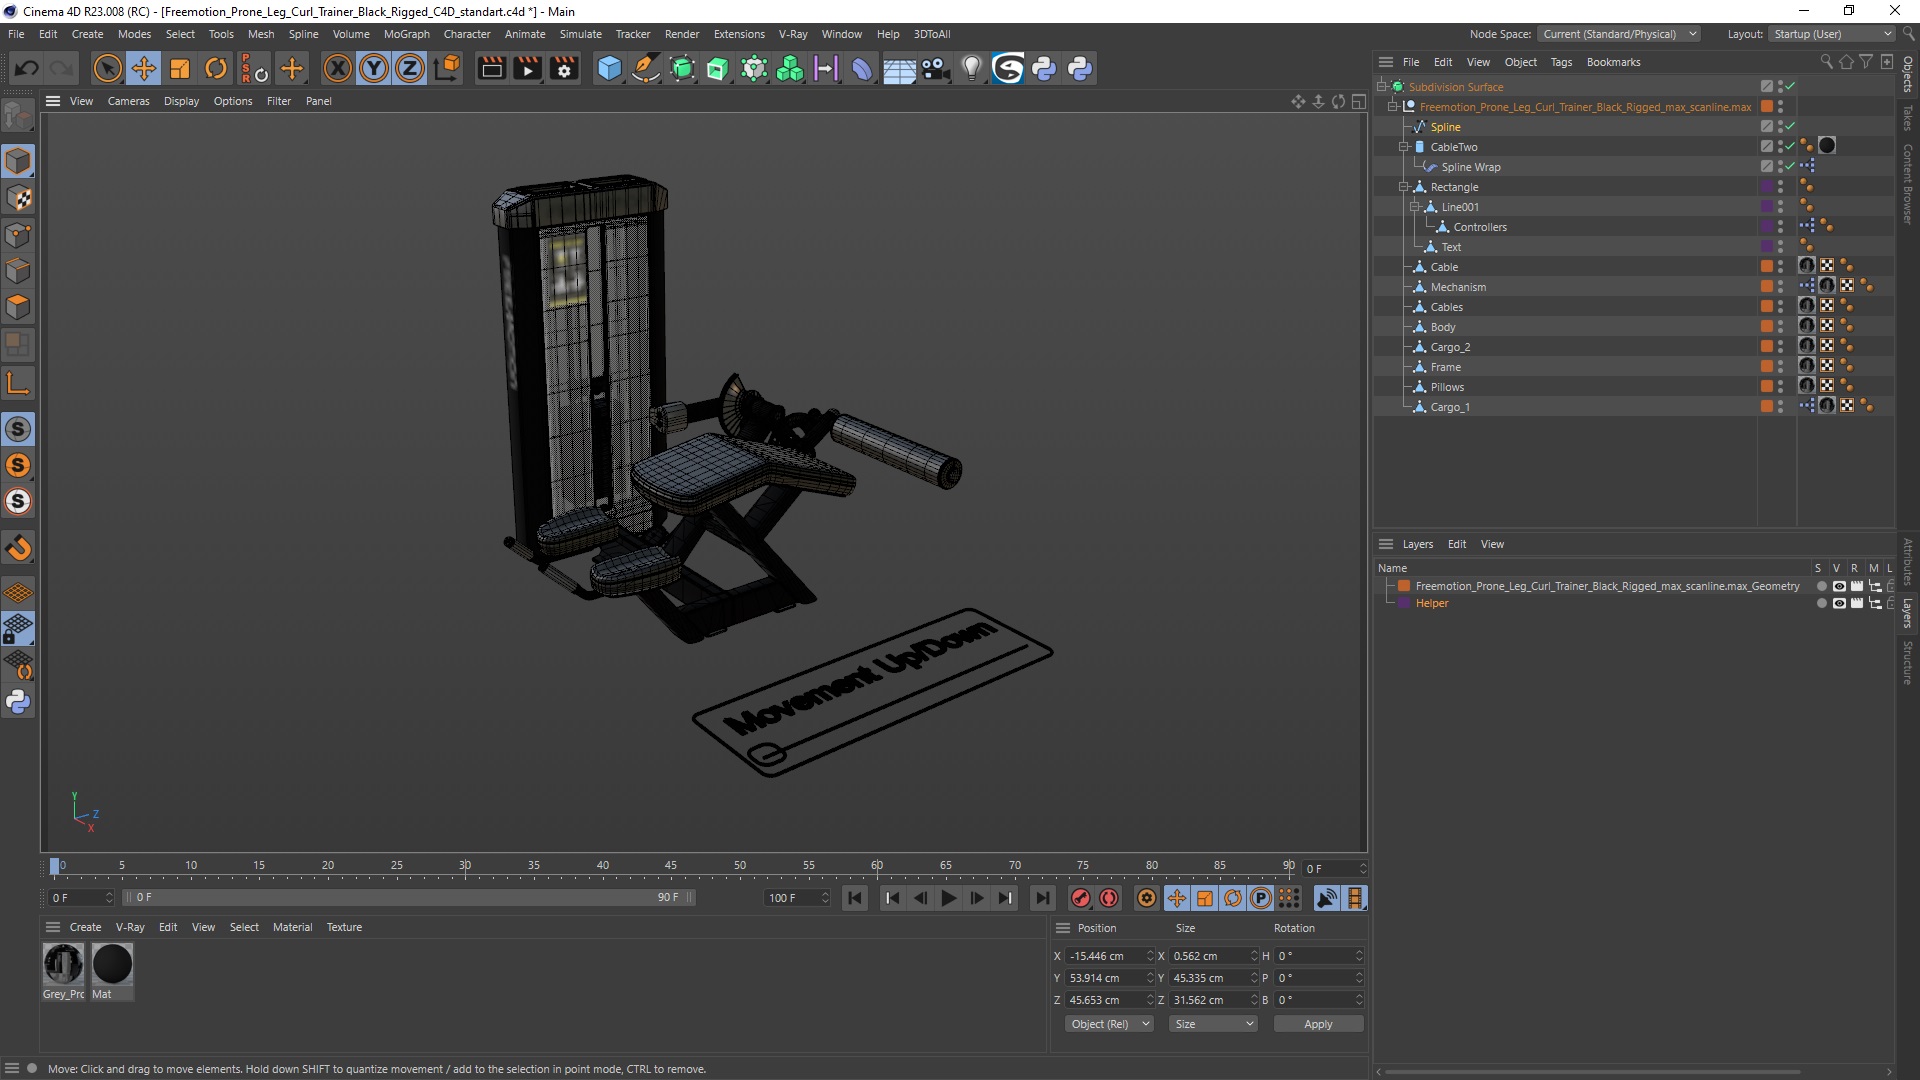Switch to Model mode
The image size is (1920, 1080).
18,161
